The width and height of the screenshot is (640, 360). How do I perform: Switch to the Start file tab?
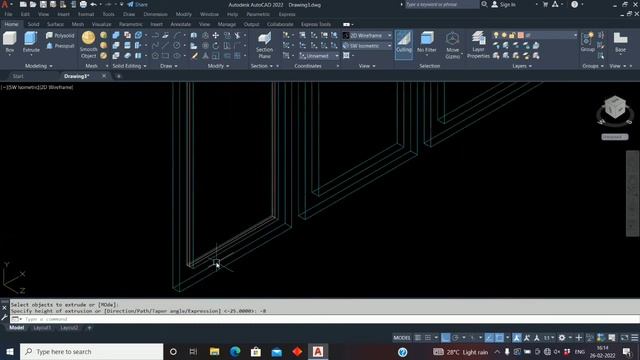click(18, 76)
